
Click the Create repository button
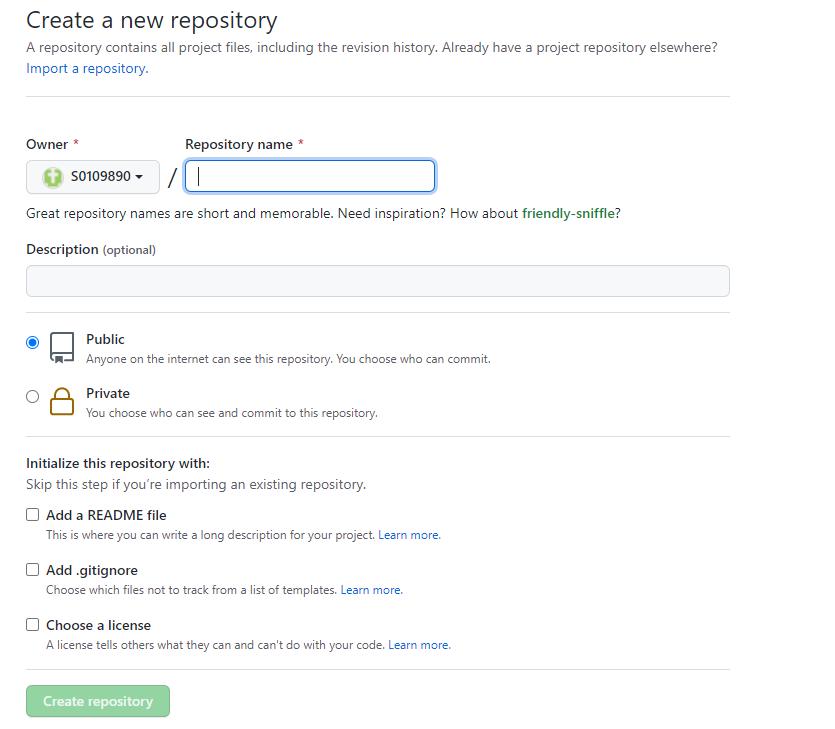[x=98, y=701]
